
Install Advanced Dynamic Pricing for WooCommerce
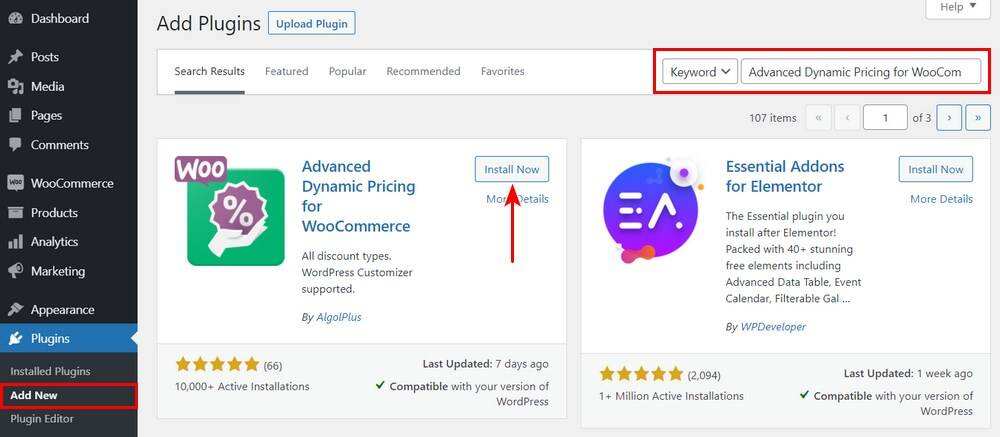pos(511,169)
